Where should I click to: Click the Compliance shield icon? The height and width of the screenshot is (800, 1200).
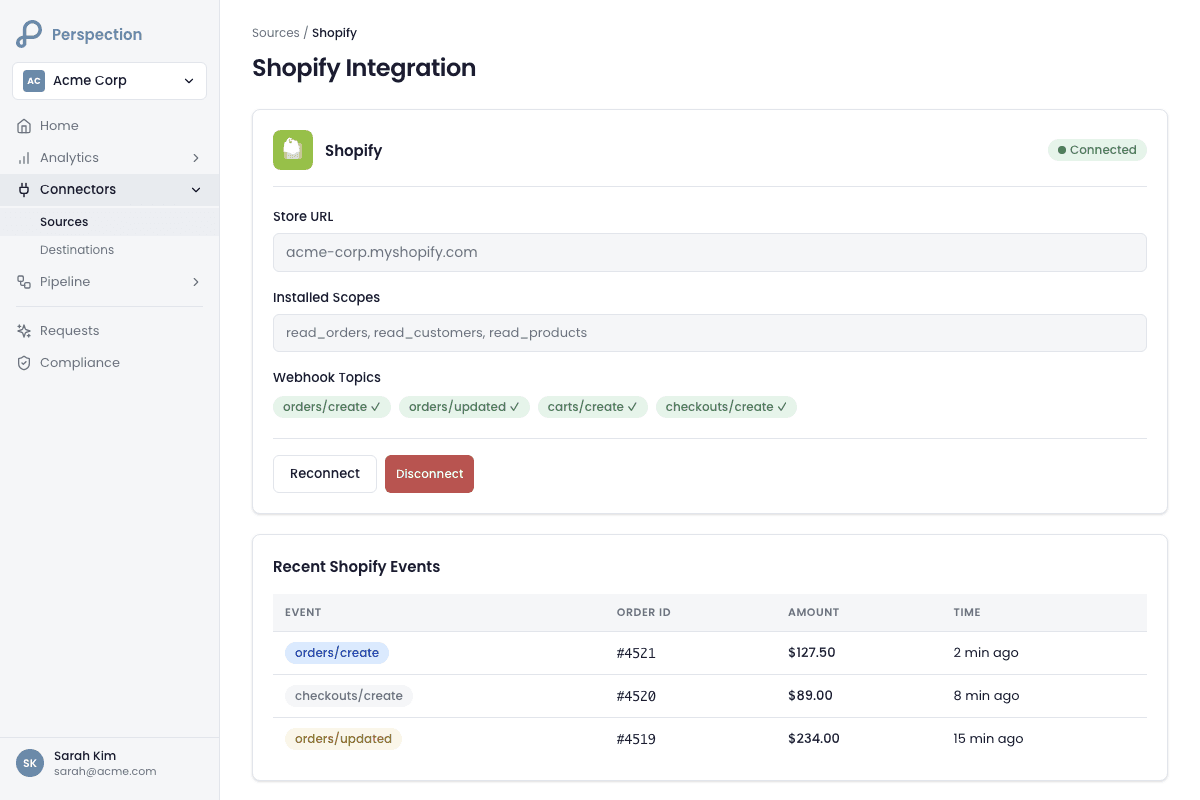point(24,363)
